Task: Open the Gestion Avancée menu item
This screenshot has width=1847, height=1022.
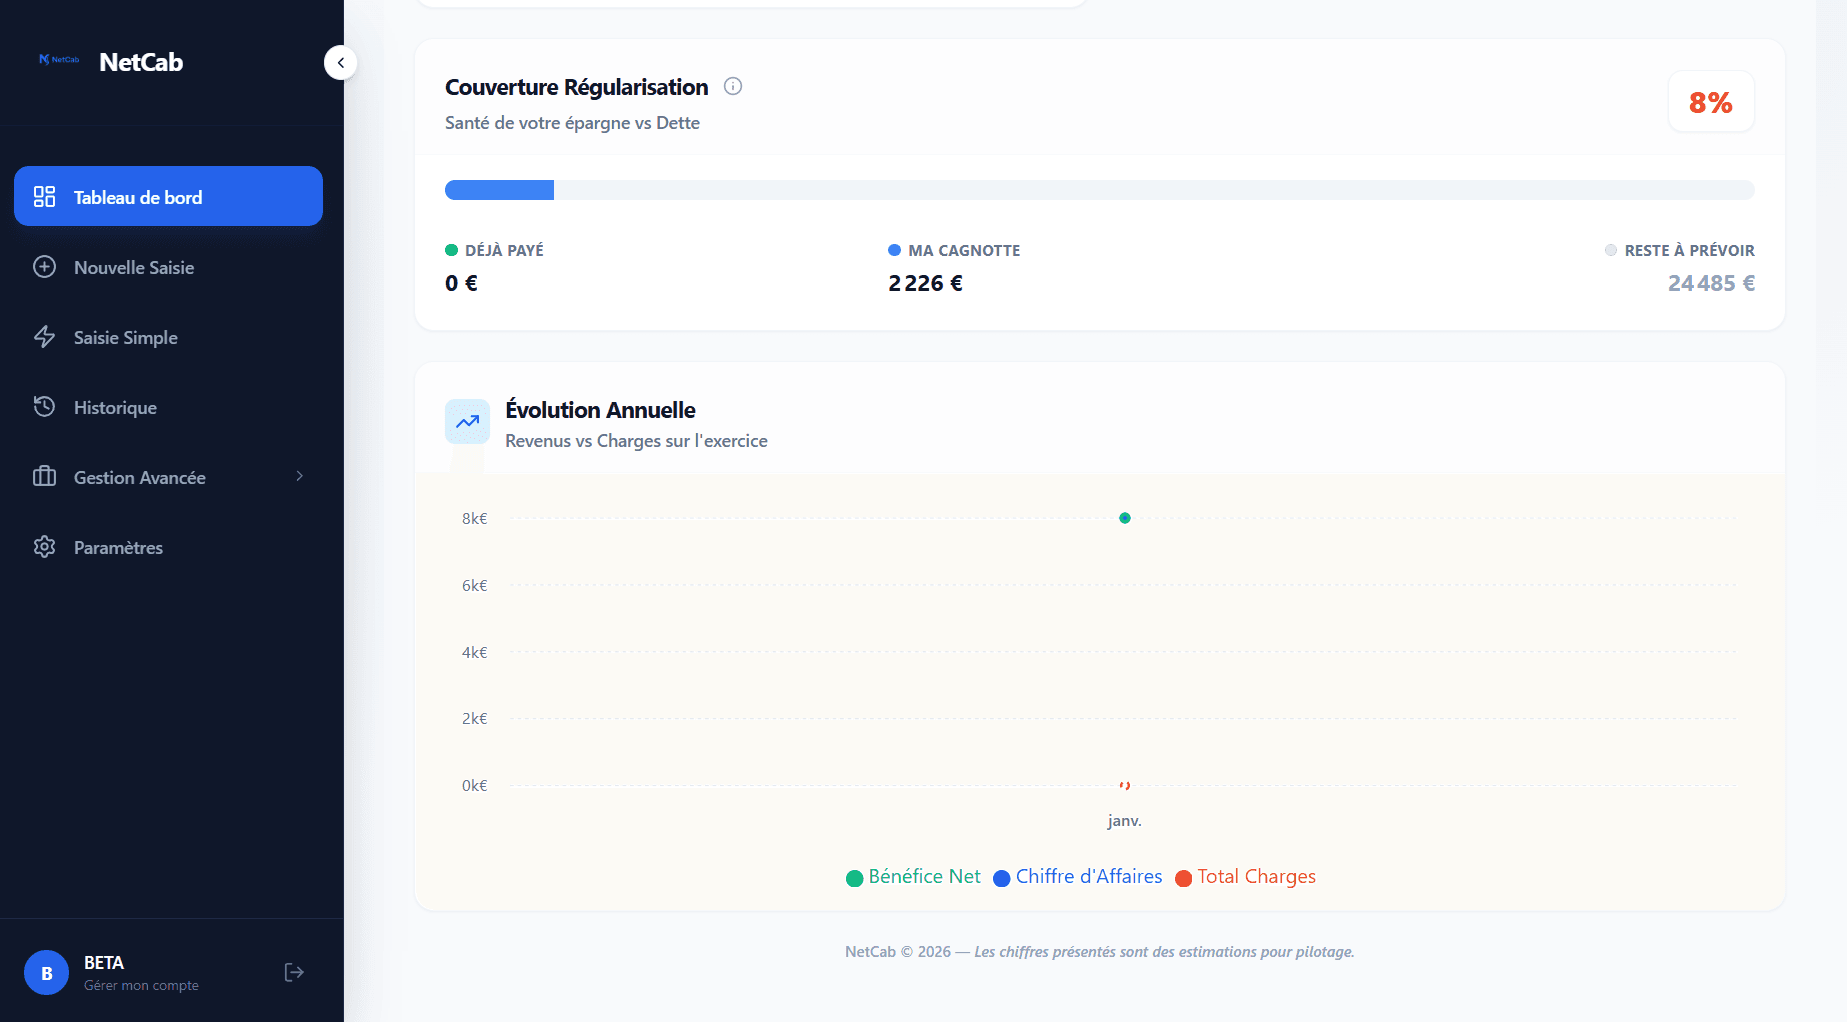Action: 140,478
